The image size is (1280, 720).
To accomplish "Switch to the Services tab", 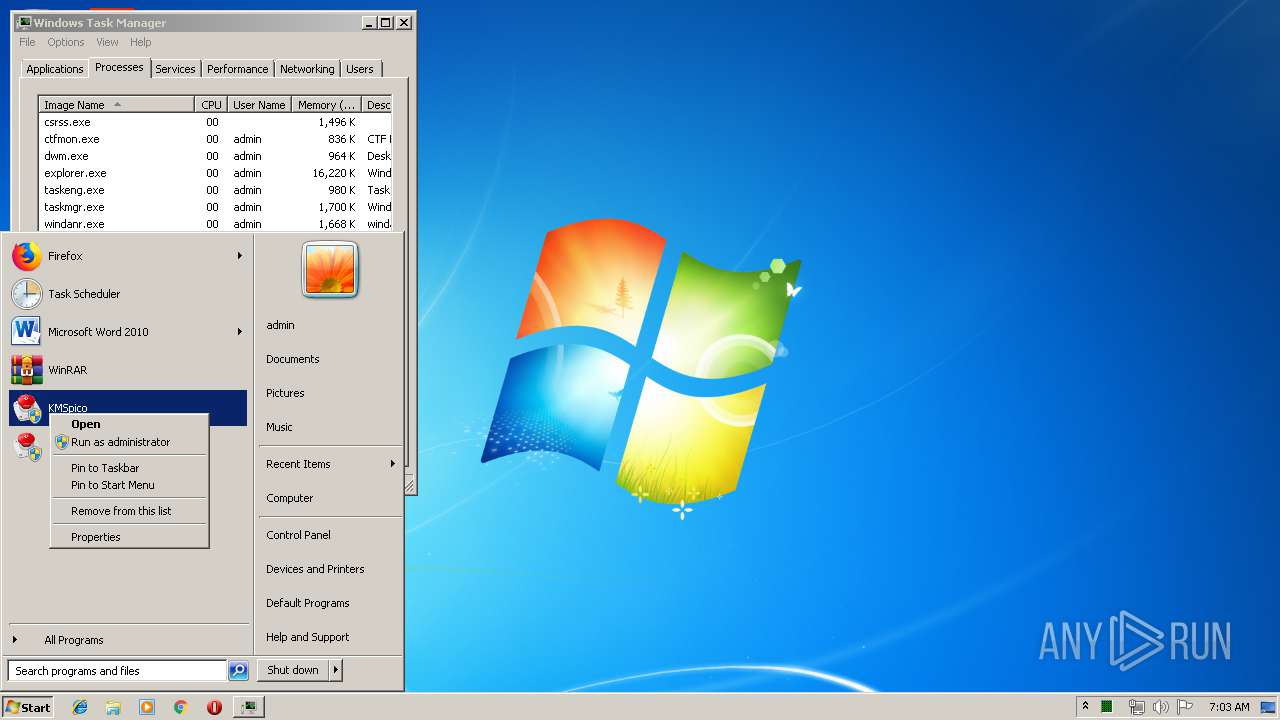I will point(175,69).
